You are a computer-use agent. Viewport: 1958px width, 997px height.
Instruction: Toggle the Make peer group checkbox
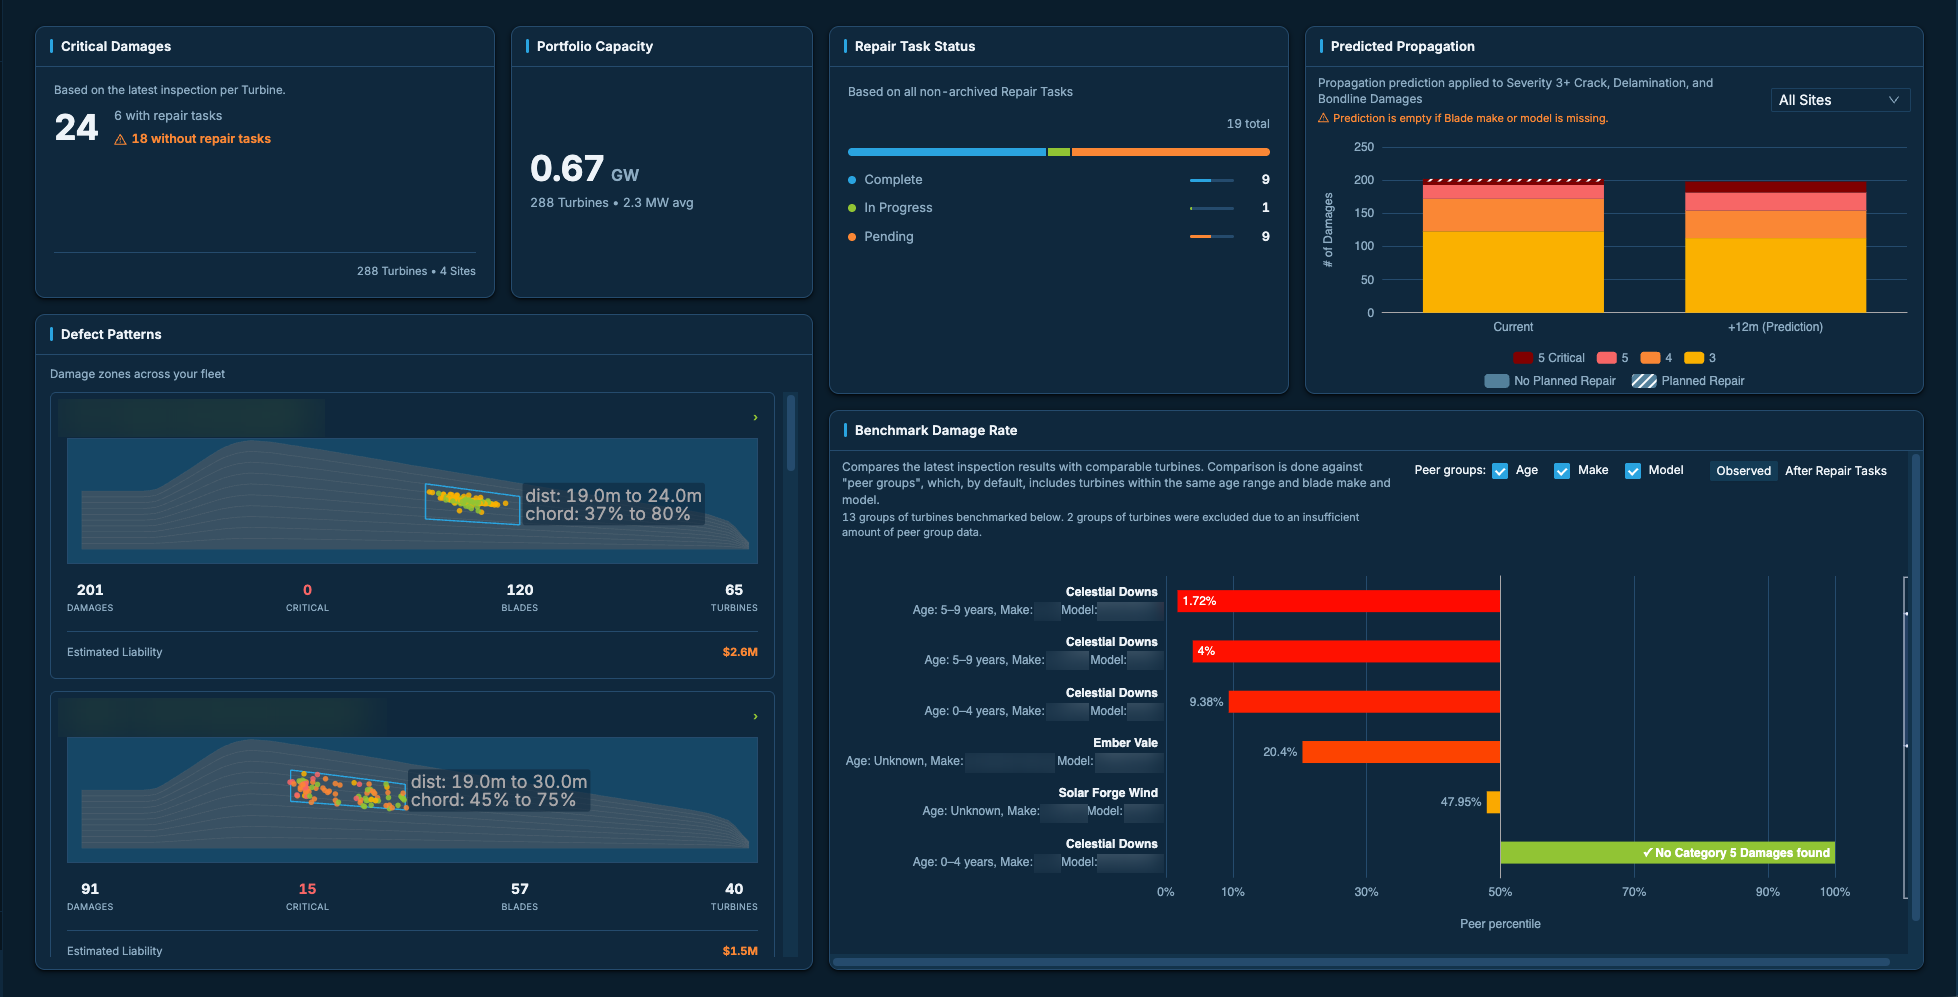1562,471
